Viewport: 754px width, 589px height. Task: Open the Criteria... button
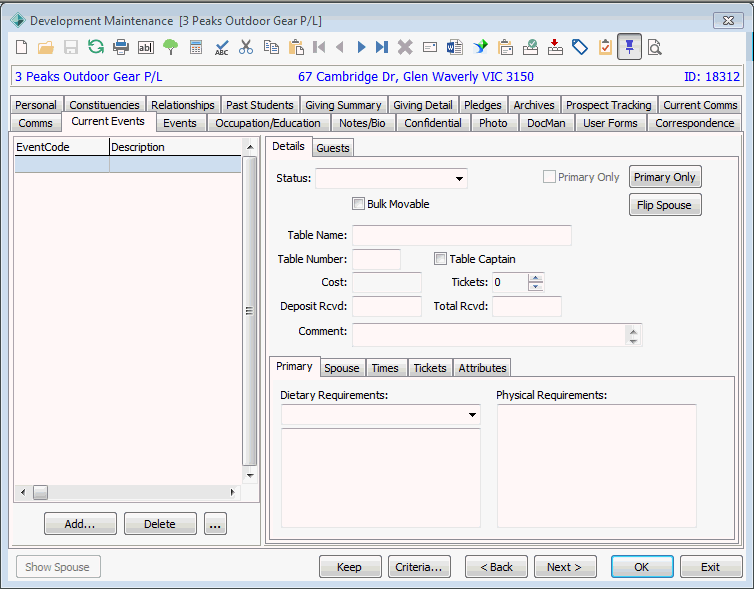(x=419, y=567)
